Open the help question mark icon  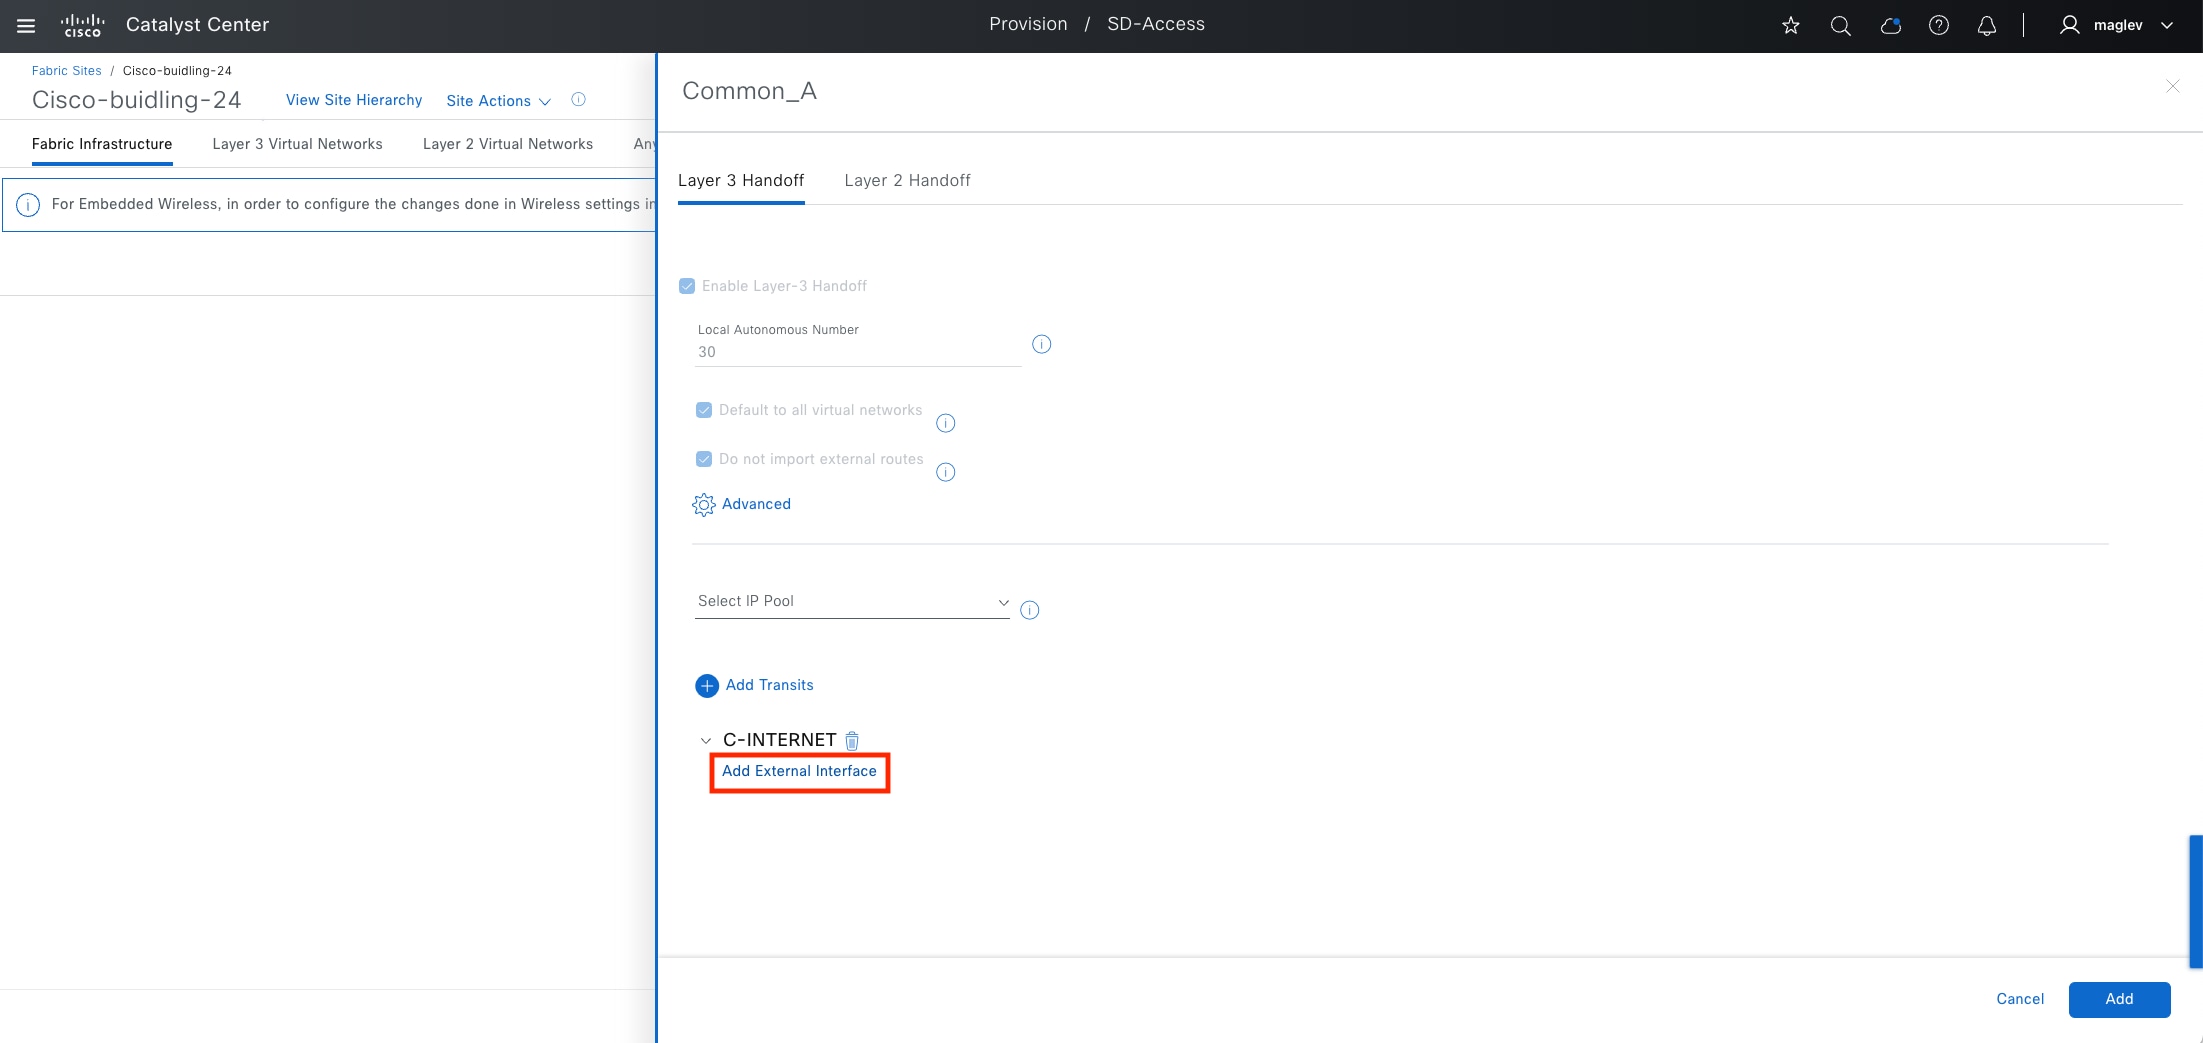(x=1938, y=26)
